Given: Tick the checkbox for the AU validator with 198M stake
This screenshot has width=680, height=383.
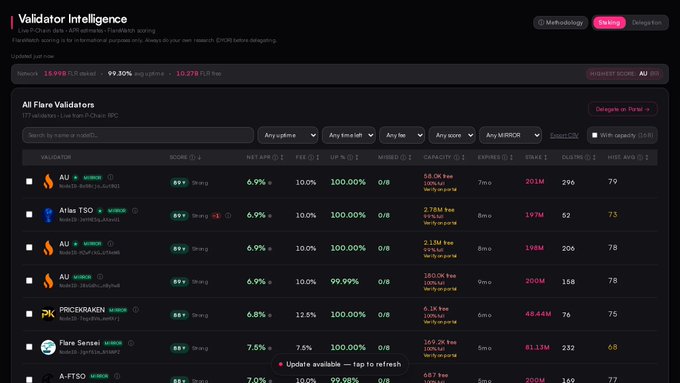Looking at the screenshot, I should click(x=29, y=247).
